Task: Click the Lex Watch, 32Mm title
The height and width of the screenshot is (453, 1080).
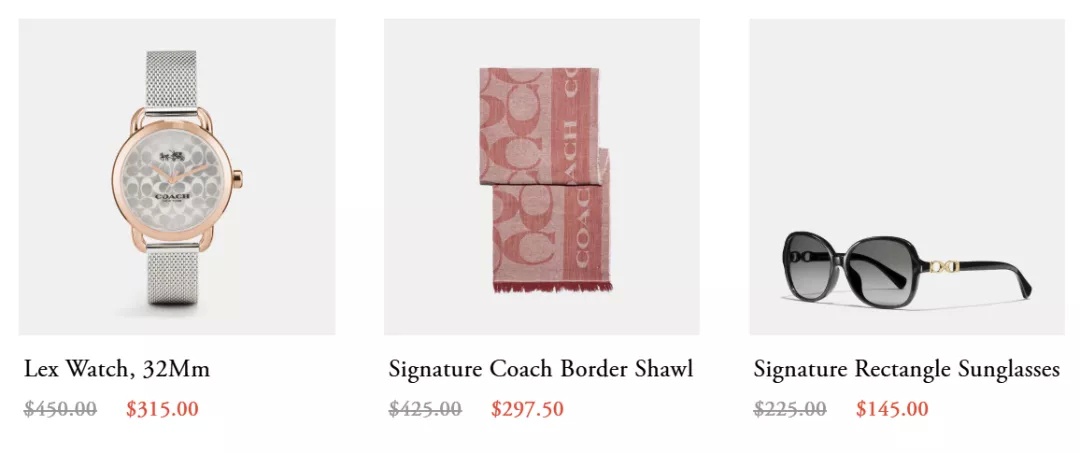Action: coord(116,370)
